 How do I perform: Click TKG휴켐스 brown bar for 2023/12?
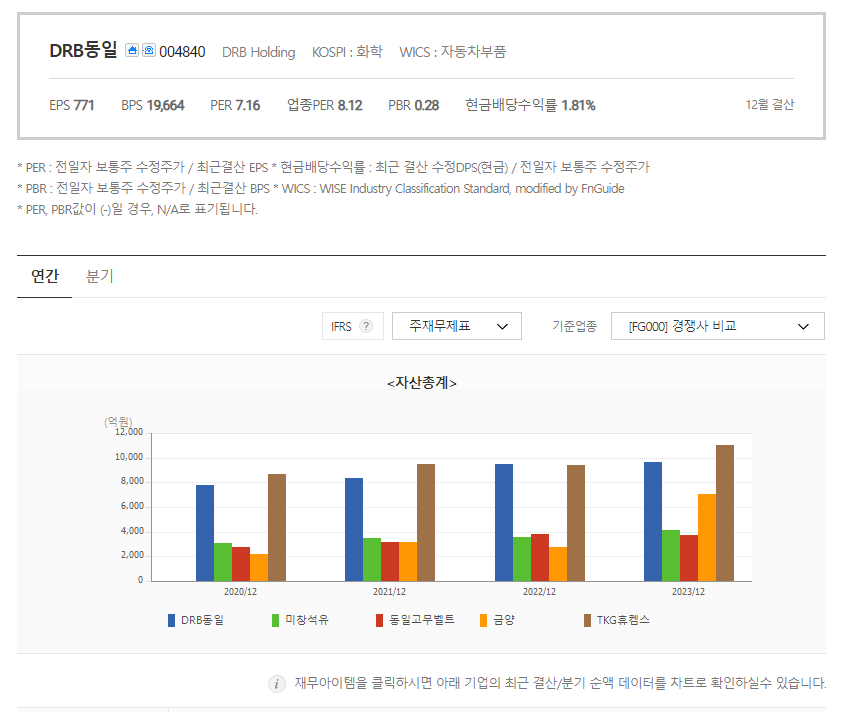pyautogui.click(x=725, y=513)
